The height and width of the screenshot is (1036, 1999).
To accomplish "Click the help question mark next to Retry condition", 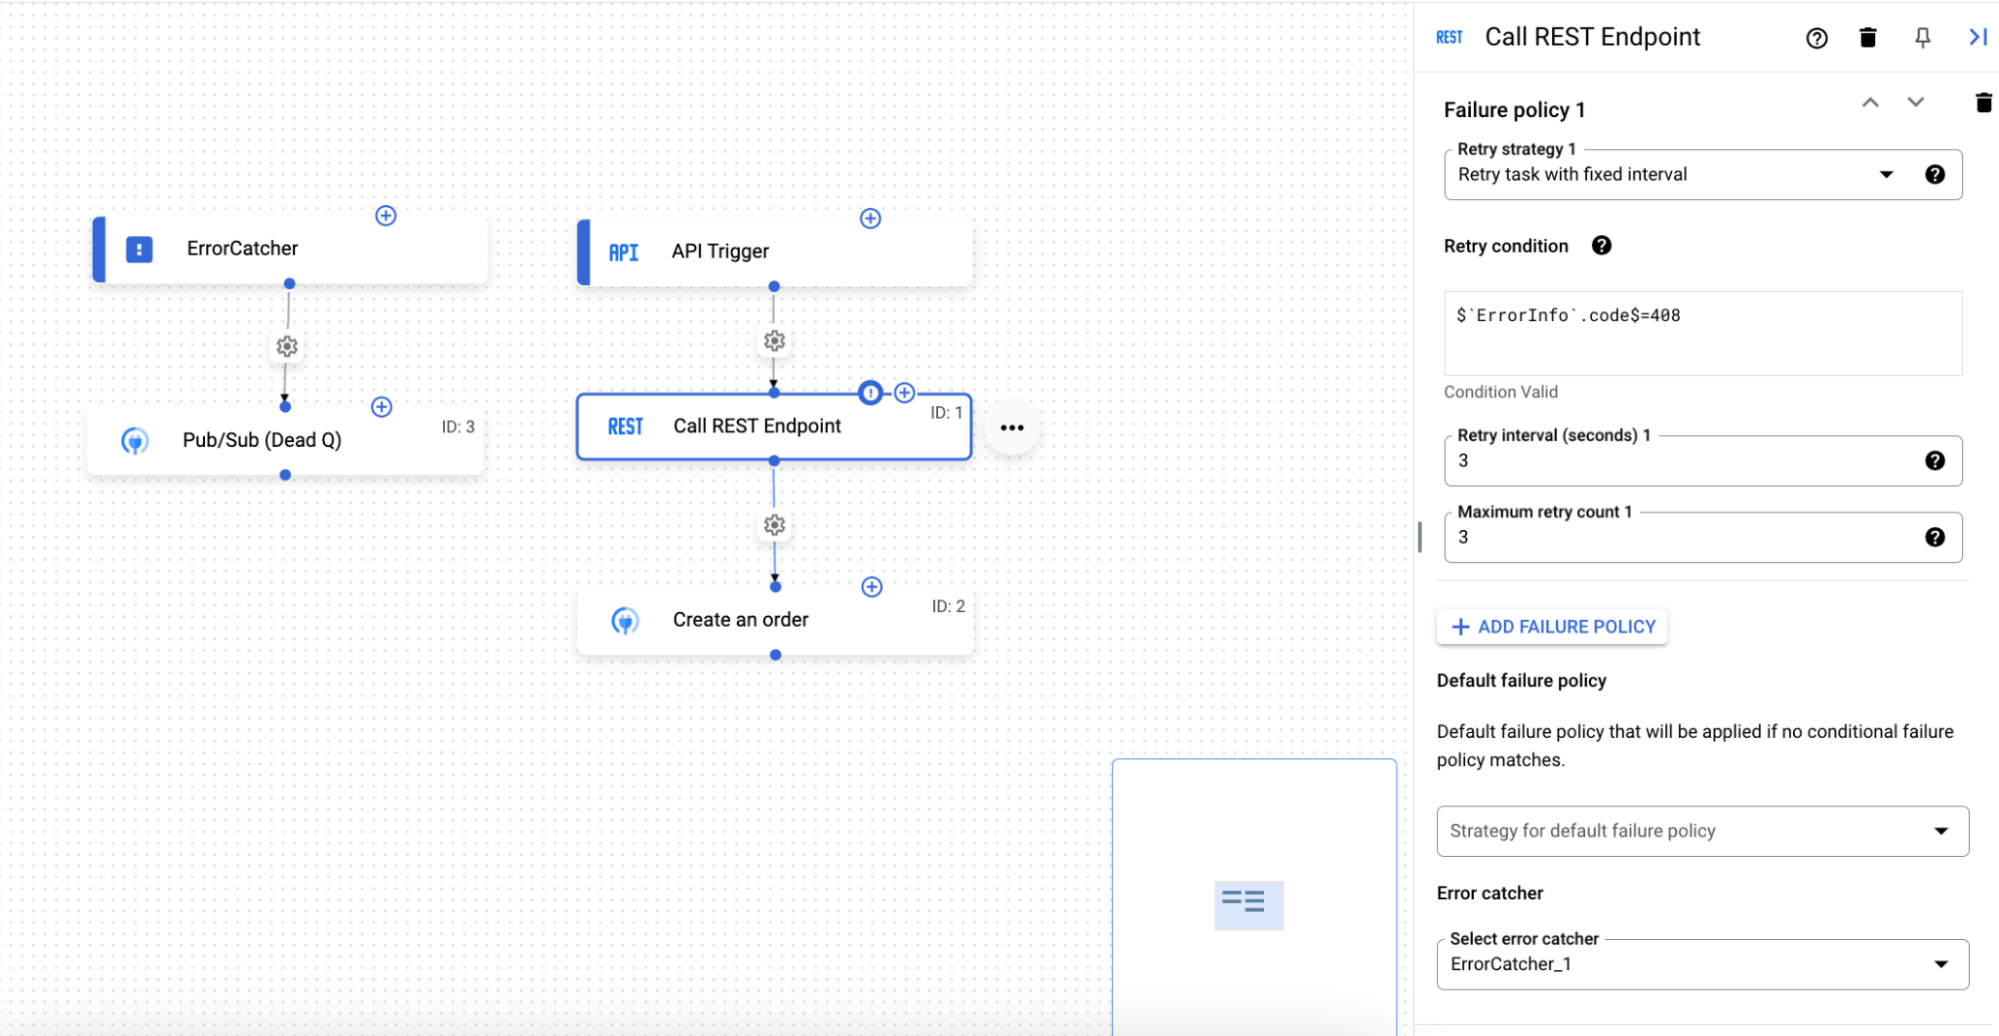I will tap(1601, 245).
